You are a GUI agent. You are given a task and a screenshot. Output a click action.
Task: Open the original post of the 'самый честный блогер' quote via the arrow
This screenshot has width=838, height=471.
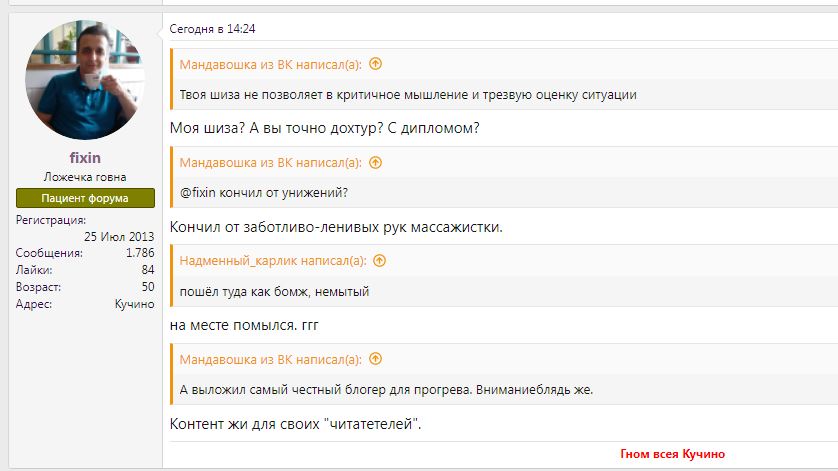click(376, 359)
